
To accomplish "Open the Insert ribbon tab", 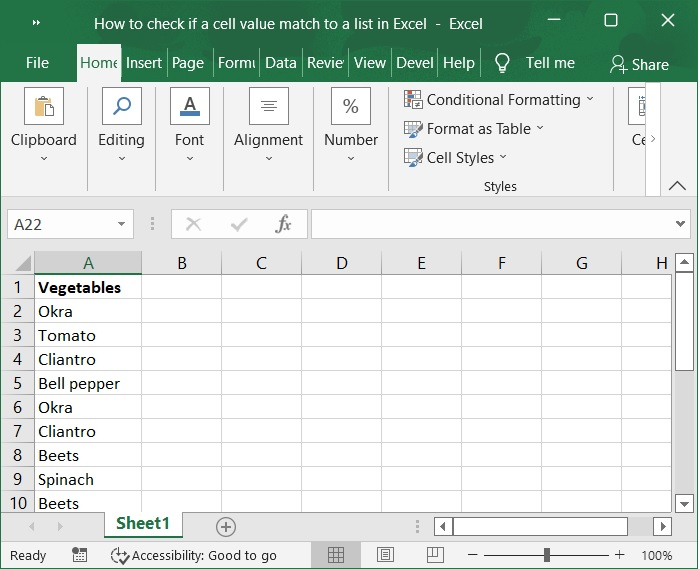I will tap(144, 62).
